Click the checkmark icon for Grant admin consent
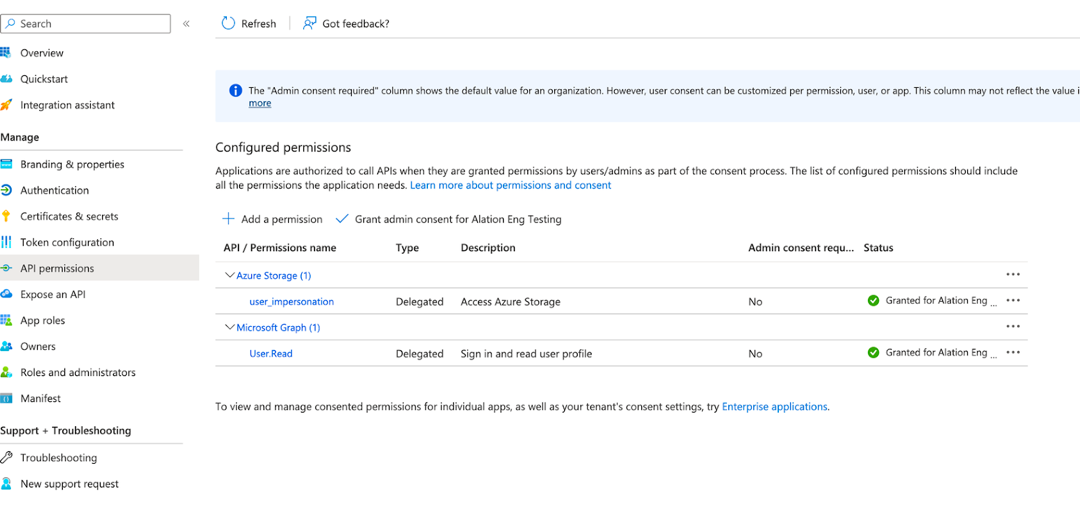The width and height of the screenshot is (1080, 514). pyautogui.click(x=342, y=219)
